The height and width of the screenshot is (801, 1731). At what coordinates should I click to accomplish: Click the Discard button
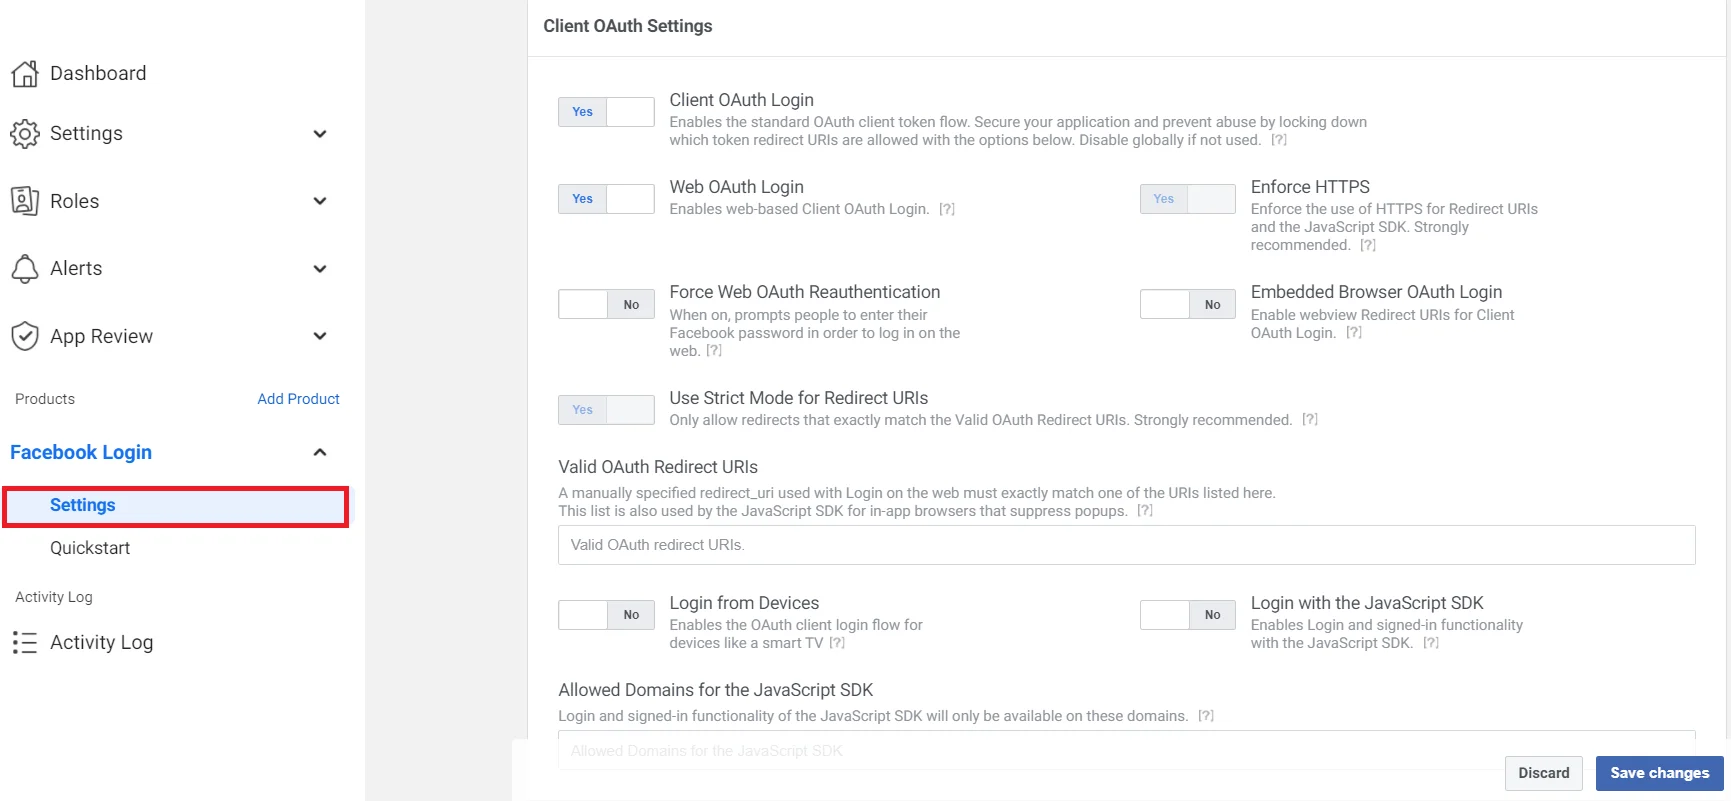click(1544, 773)
